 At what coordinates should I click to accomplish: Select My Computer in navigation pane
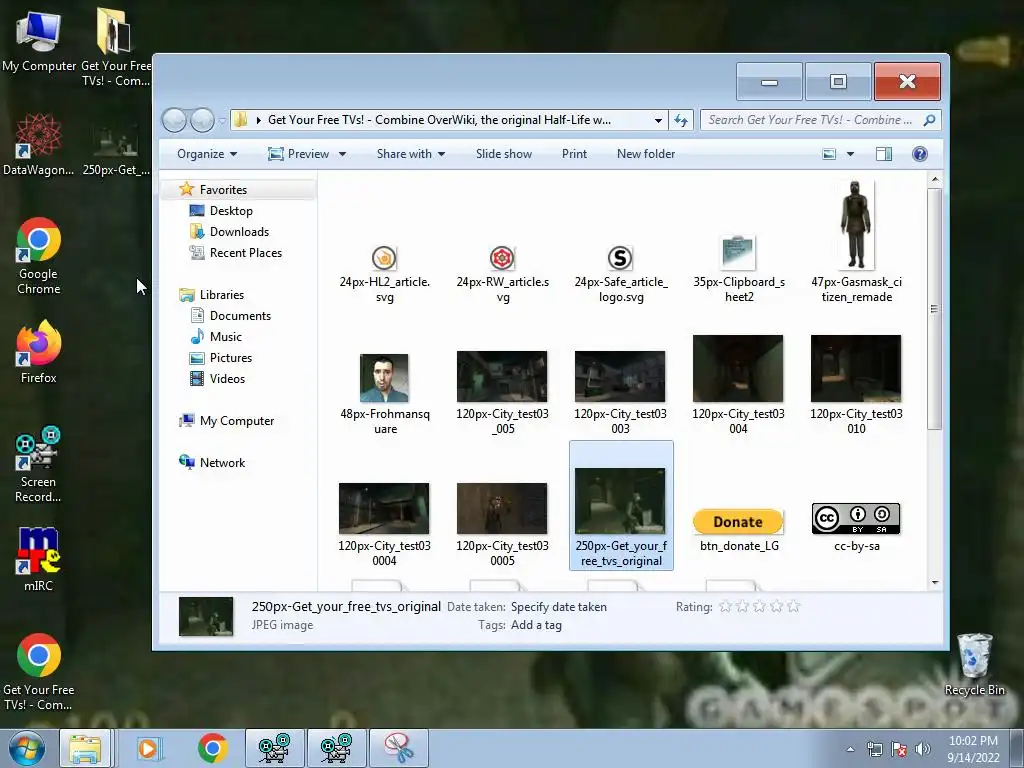coord(236,421)
